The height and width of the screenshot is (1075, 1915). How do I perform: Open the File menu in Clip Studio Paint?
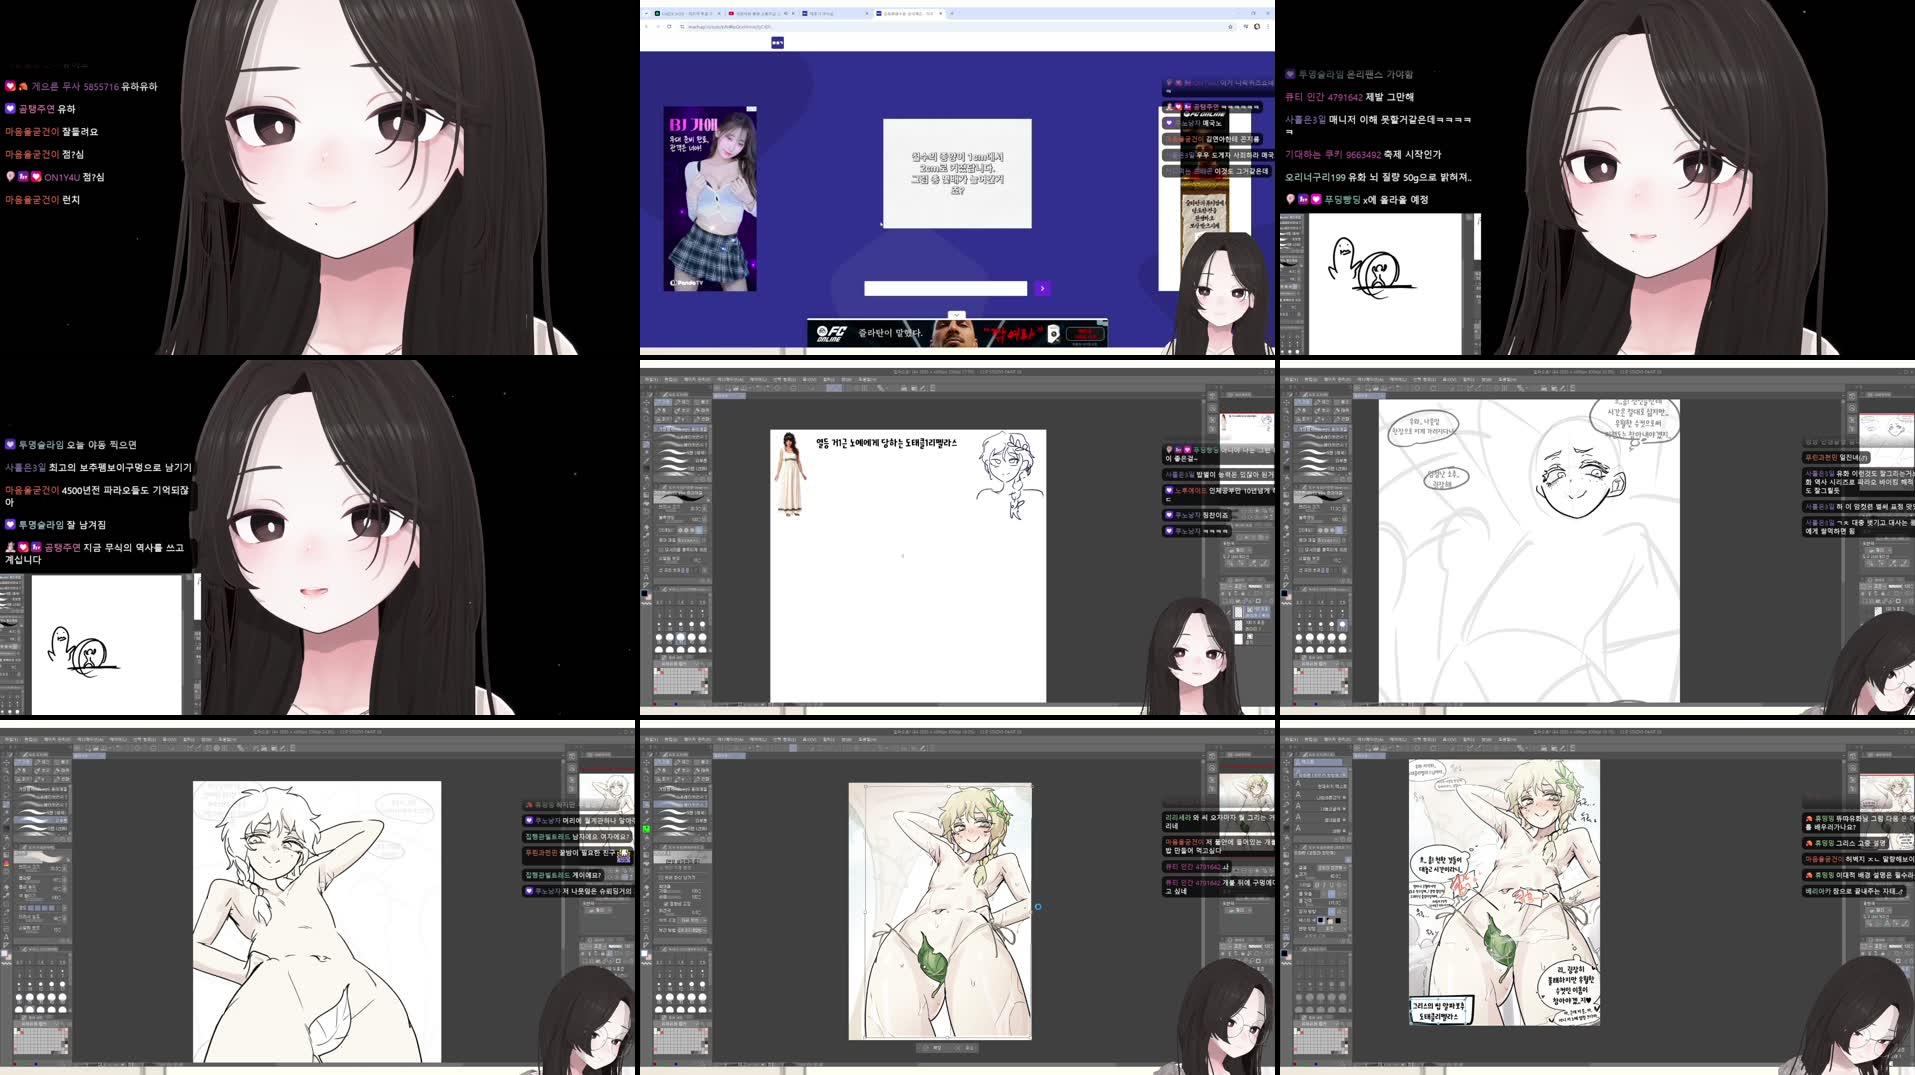coord(649,739)
